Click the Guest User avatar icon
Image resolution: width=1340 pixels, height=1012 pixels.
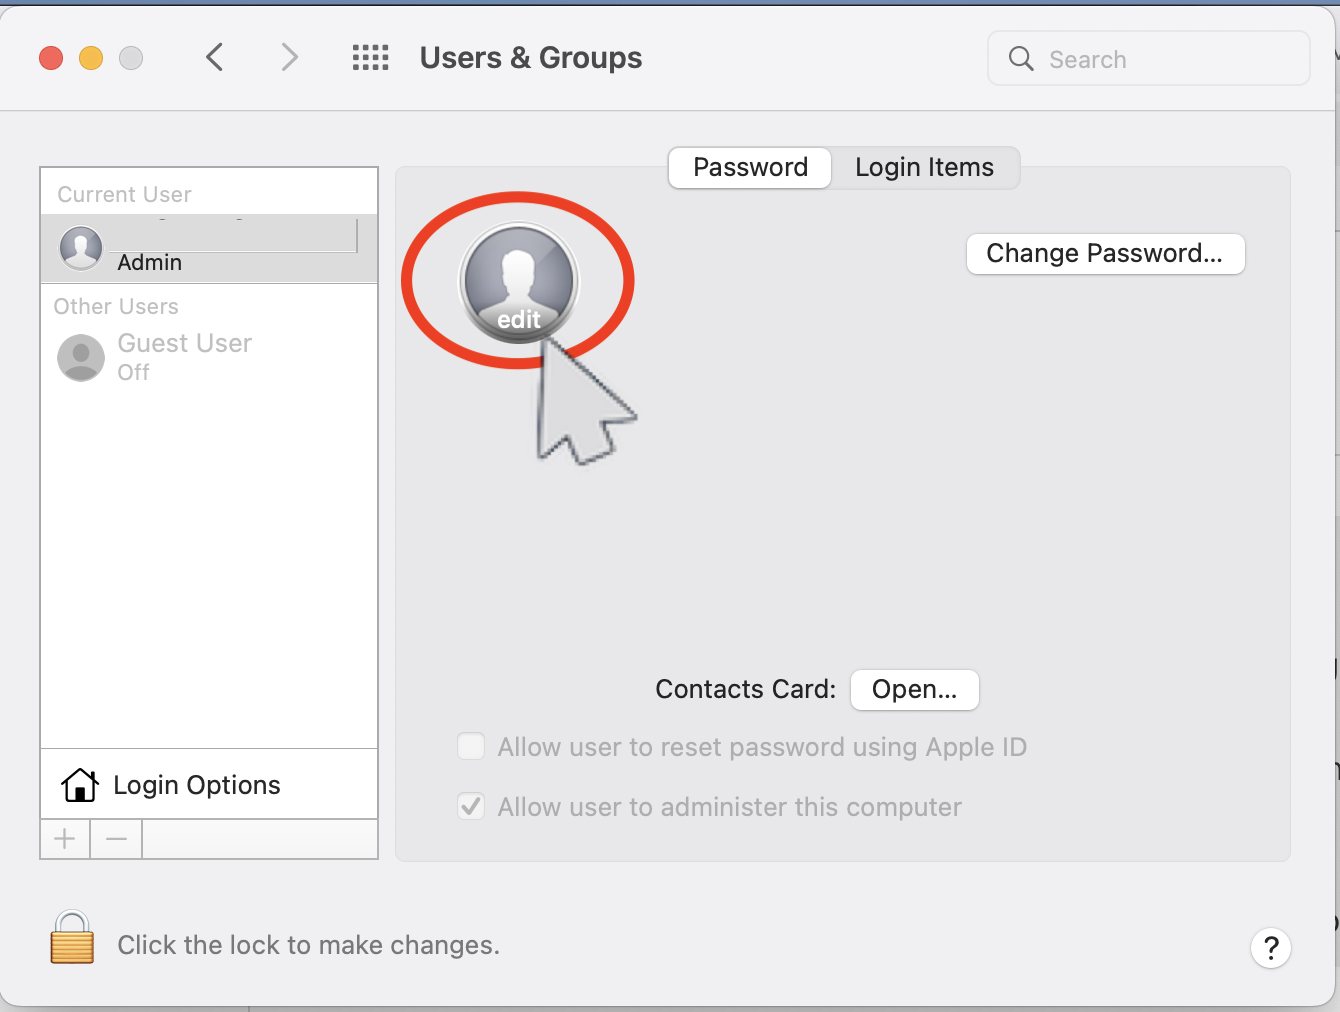[81, 357]
